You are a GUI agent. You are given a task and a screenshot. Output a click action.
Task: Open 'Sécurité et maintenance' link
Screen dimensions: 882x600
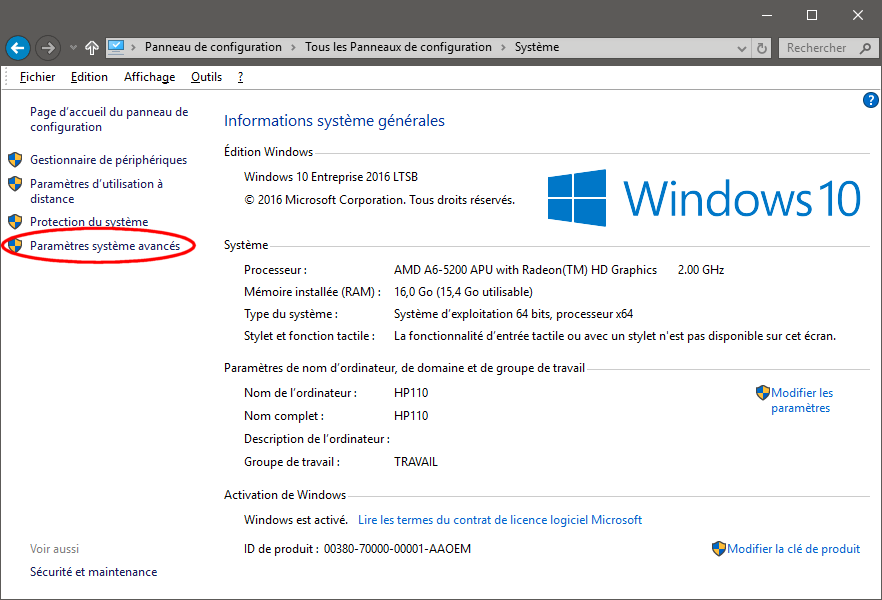pos(93,572)
